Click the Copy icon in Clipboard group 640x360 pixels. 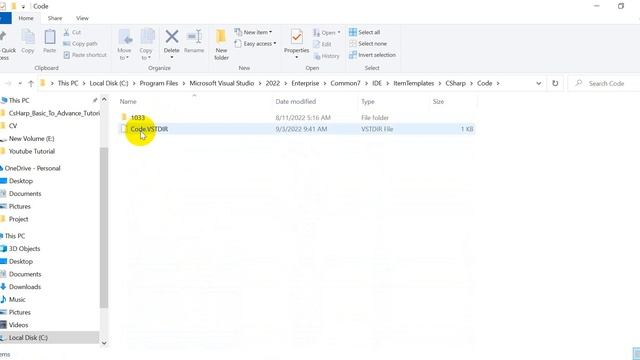pyautogui.click(x=28, y=38)
